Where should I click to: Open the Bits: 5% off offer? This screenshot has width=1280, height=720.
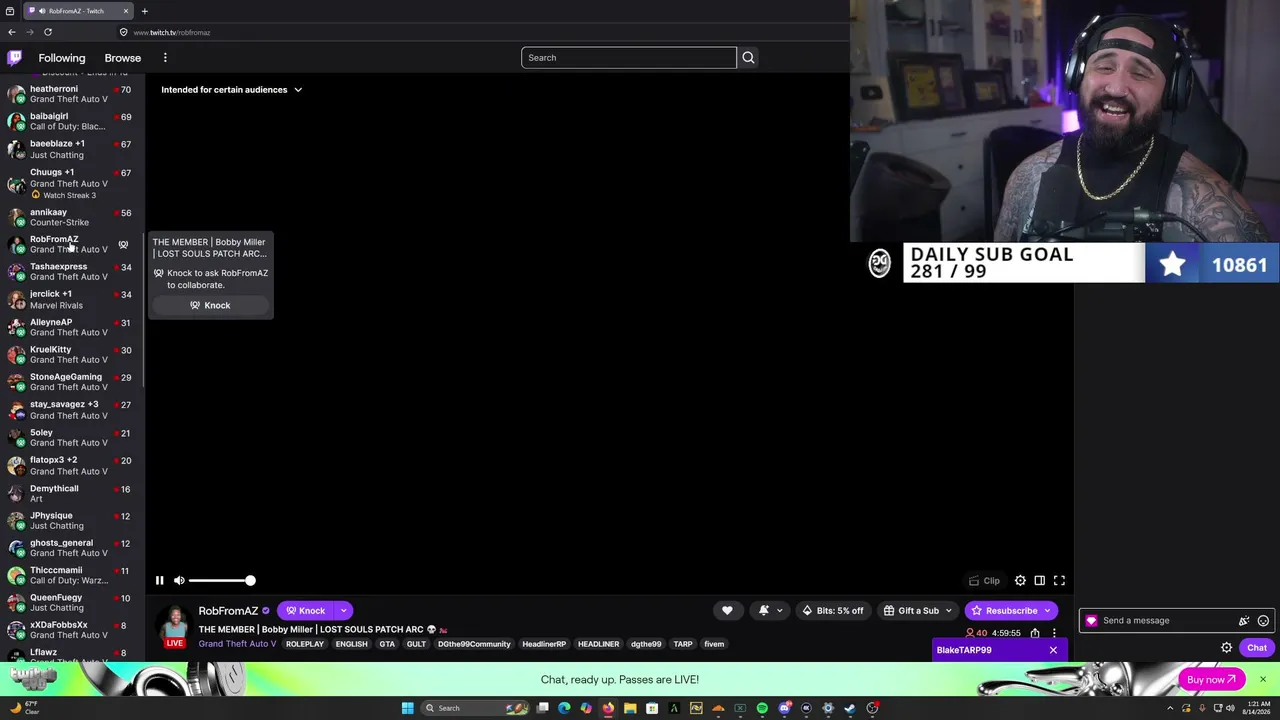coord(833,611)
